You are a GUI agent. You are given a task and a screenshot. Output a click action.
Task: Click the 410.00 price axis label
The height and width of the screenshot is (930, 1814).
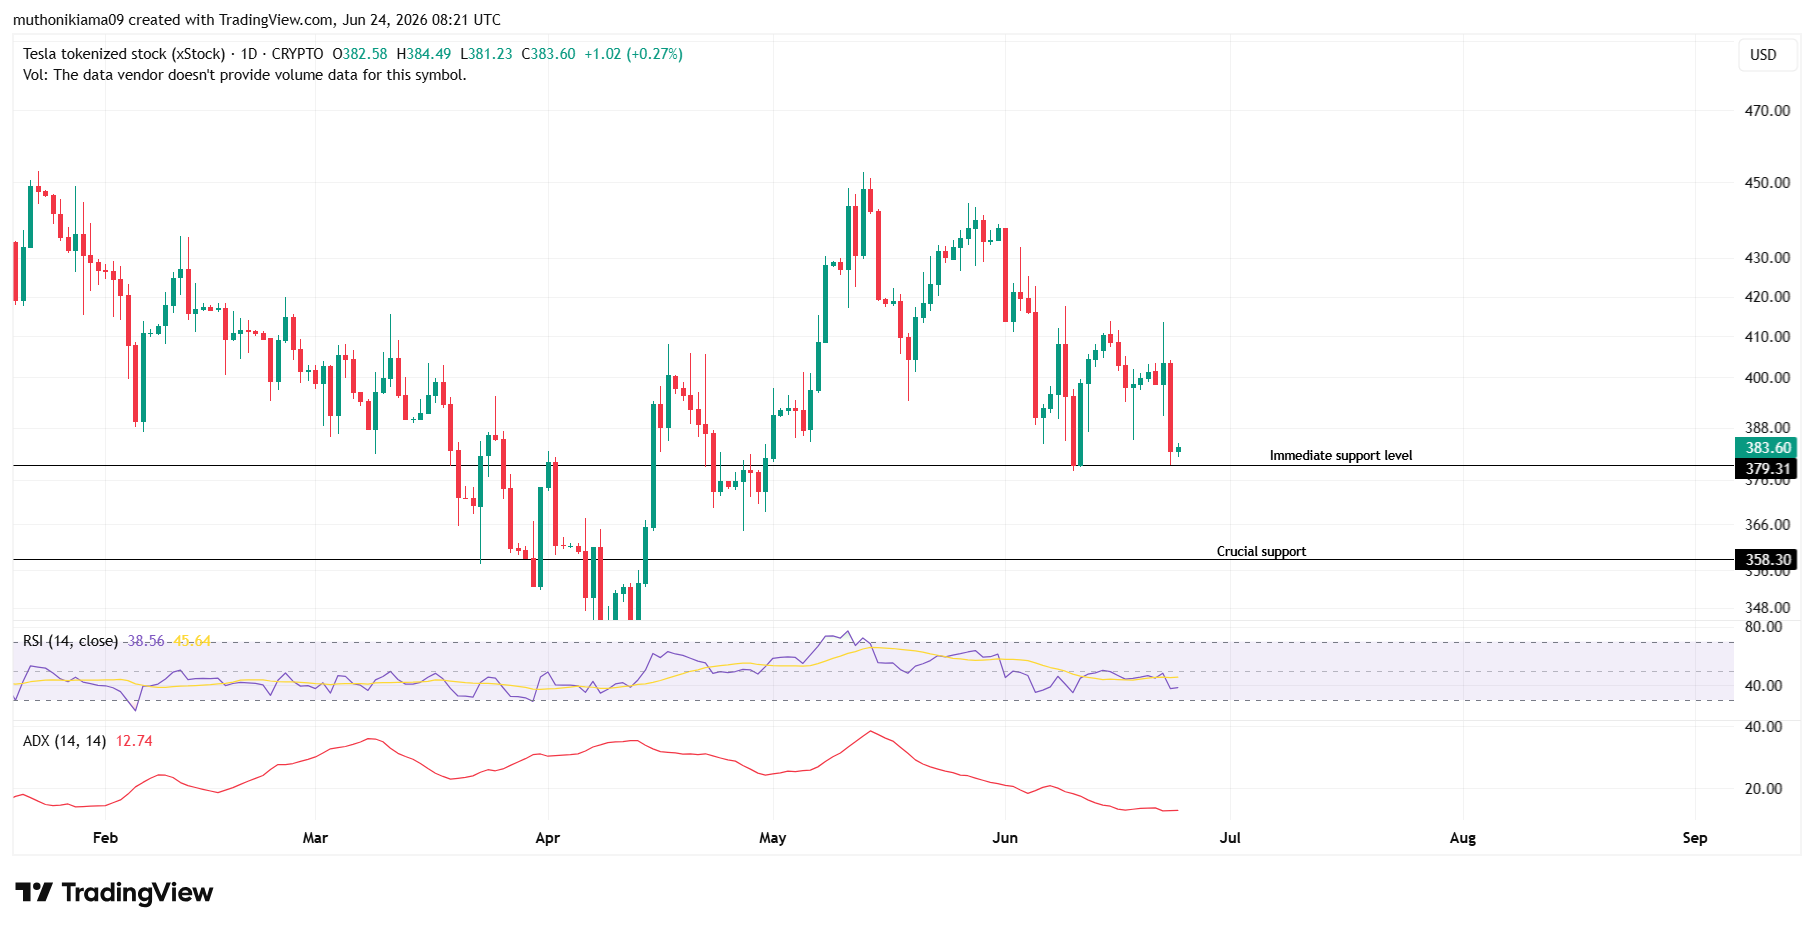click(x=1767, y=337)
